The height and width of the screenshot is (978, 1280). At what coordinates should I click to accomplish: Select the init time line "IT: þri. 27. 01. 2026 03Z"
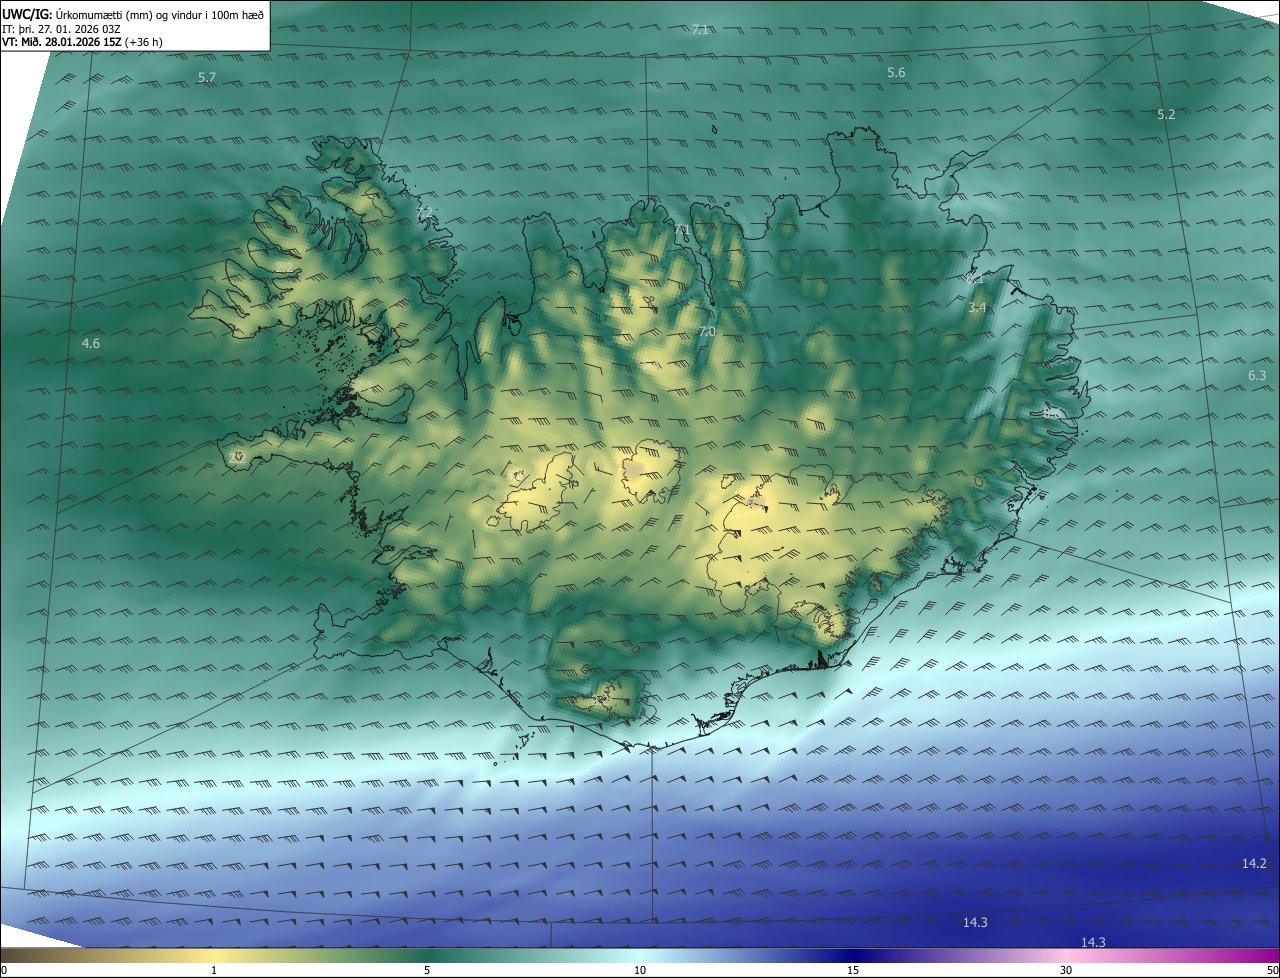(61, 29)
